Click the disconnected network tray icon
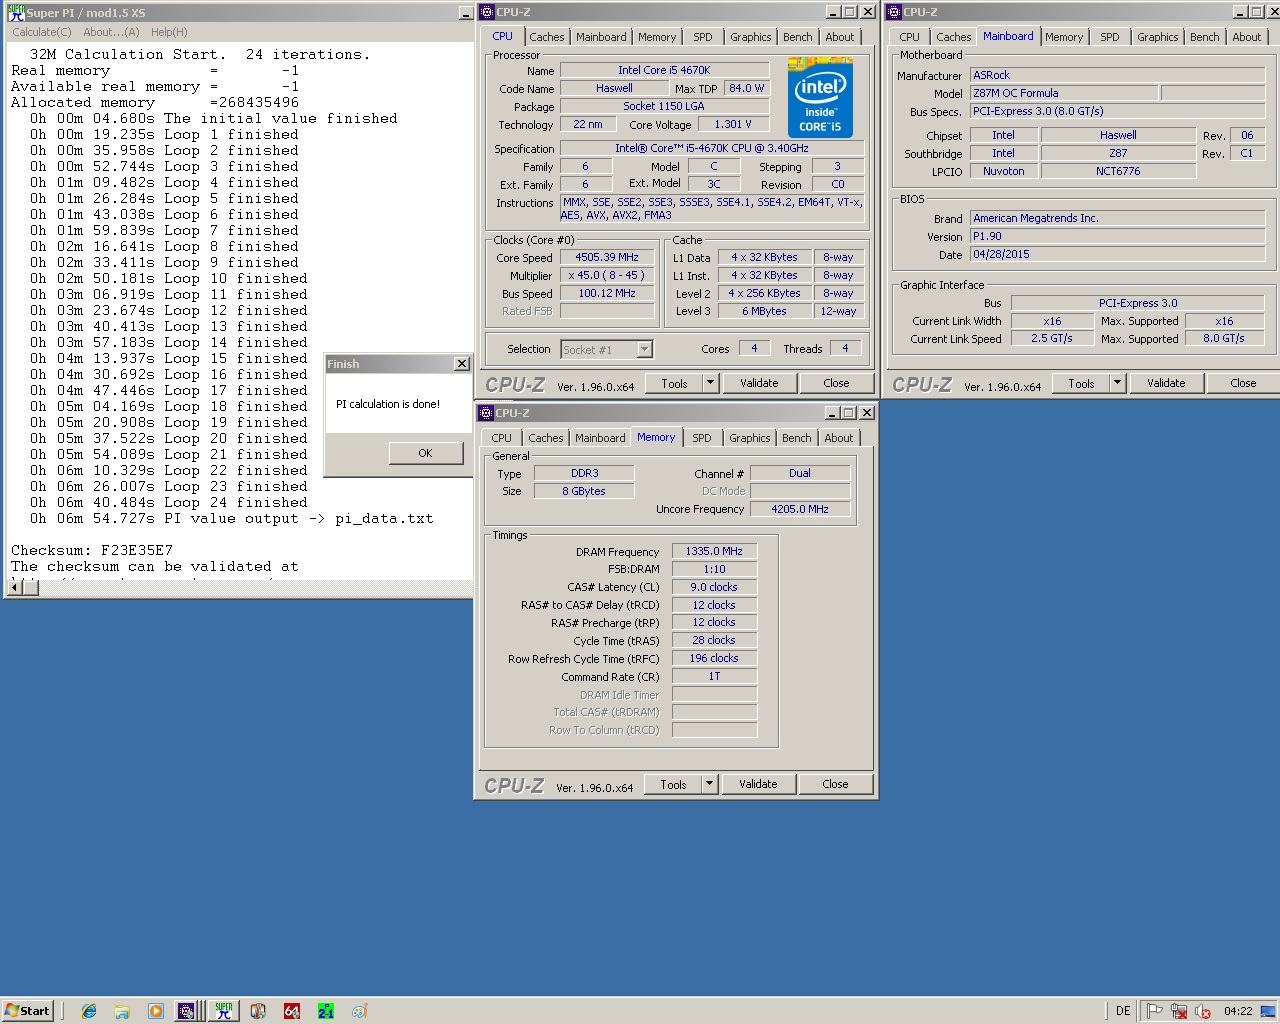The width and height of the screenshot is (1280, 1024). 1179,1011
